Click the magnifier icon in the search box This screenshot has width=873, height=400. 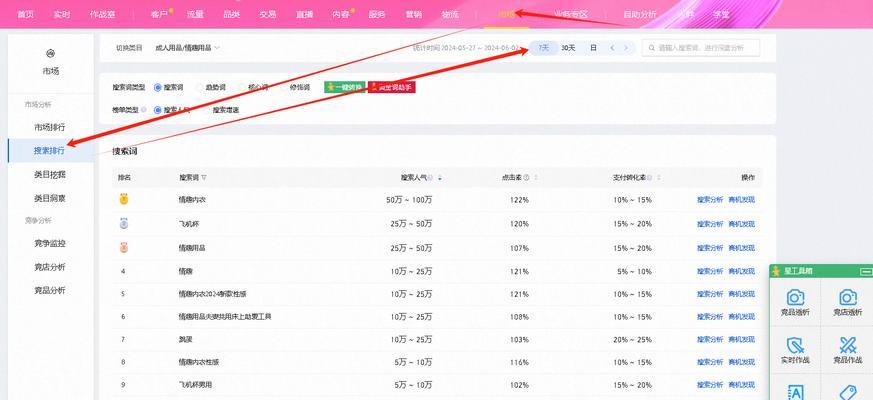[x=651, y=48]
